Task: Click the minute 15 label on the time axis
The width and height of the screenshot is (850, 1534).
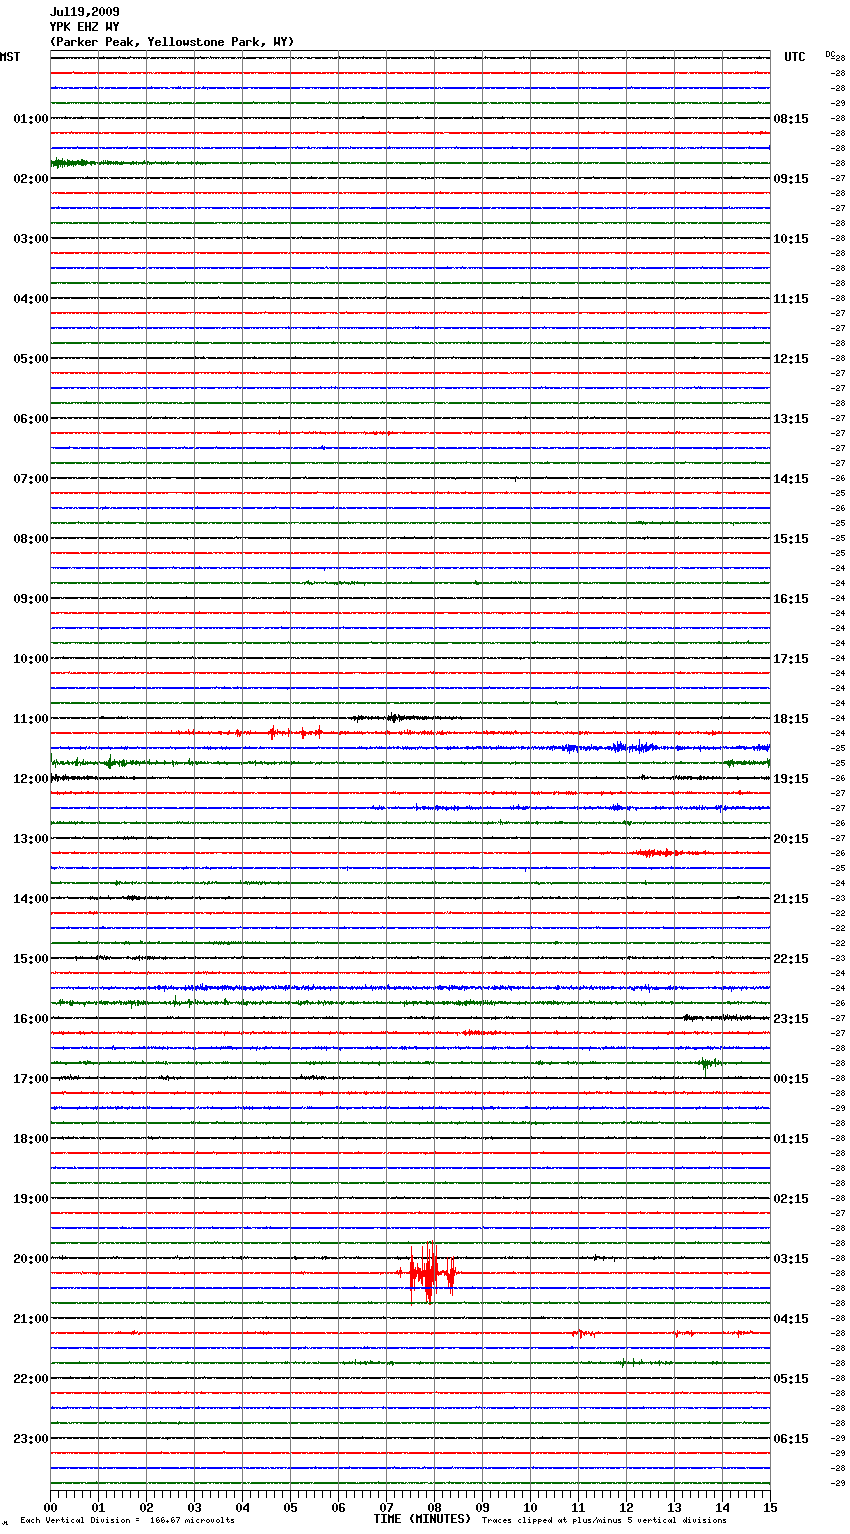Action: click(770, 1507)
